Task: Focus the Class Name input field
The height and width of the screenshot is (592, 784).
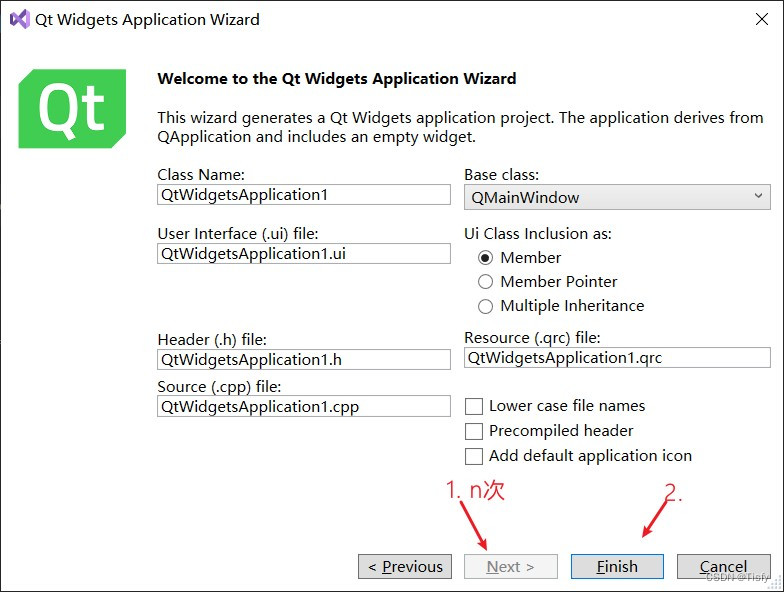Action: pos(304,194)
